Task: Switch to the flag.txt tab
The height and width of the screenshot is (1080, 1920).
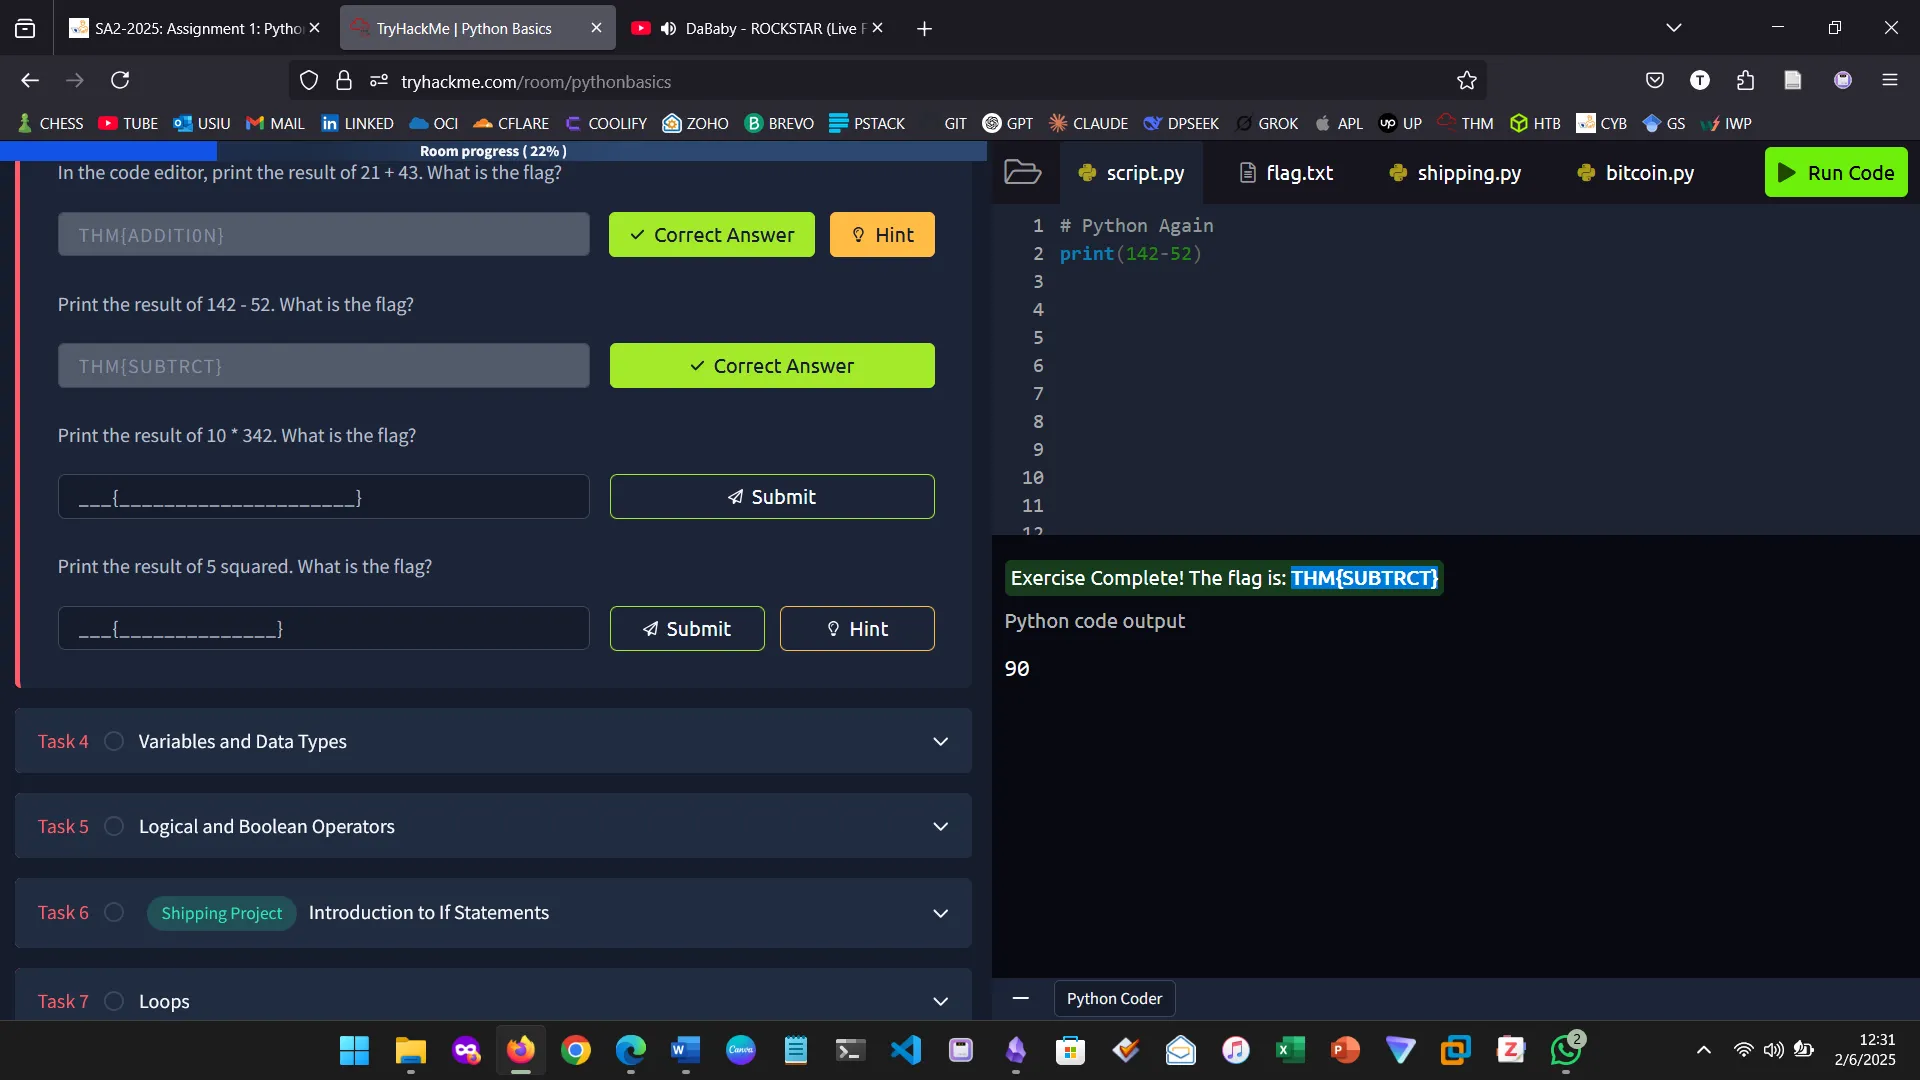Action: coord(1286,173)
